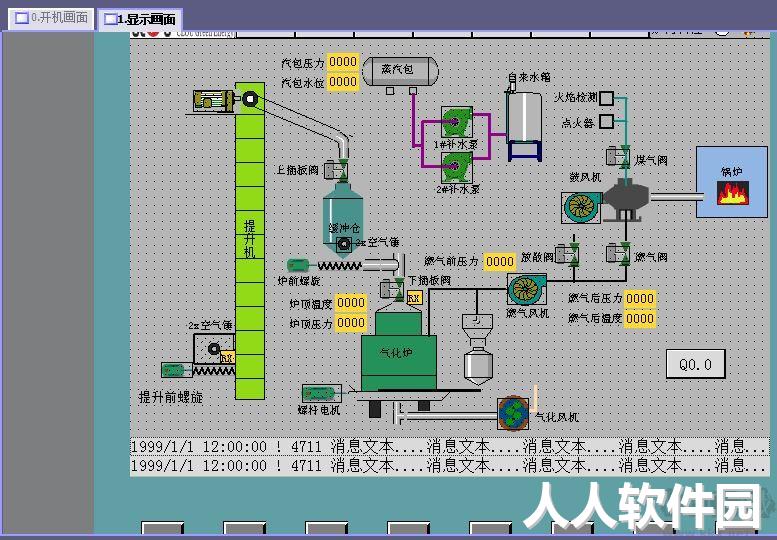Click the second message row in alarm view
The width and height of the screenshot is (777, 540).
[x=450, y=466]
